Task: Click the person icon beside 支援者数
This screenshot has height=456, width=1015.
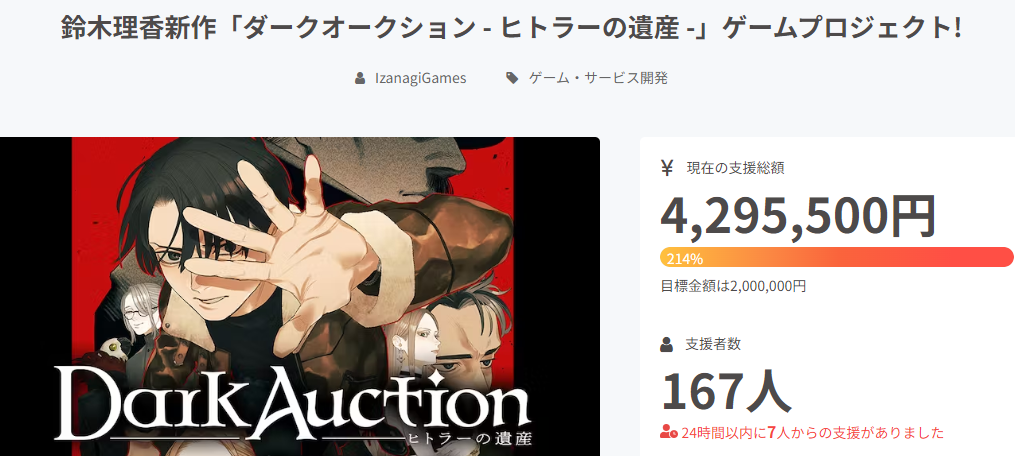Action: (667, 345)
